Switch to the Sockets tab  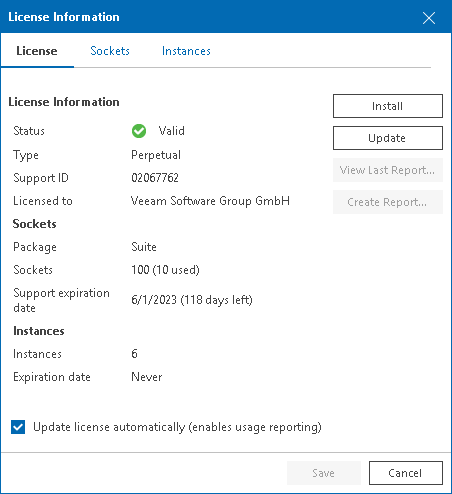(x=110, y=51)
